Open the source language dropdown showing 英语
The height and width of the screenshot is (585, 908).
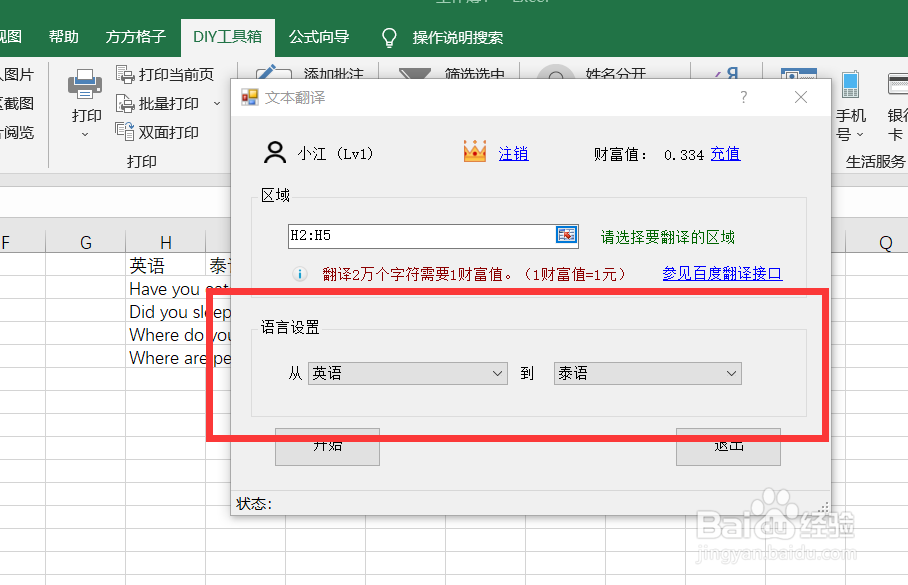tap(408, 374)
